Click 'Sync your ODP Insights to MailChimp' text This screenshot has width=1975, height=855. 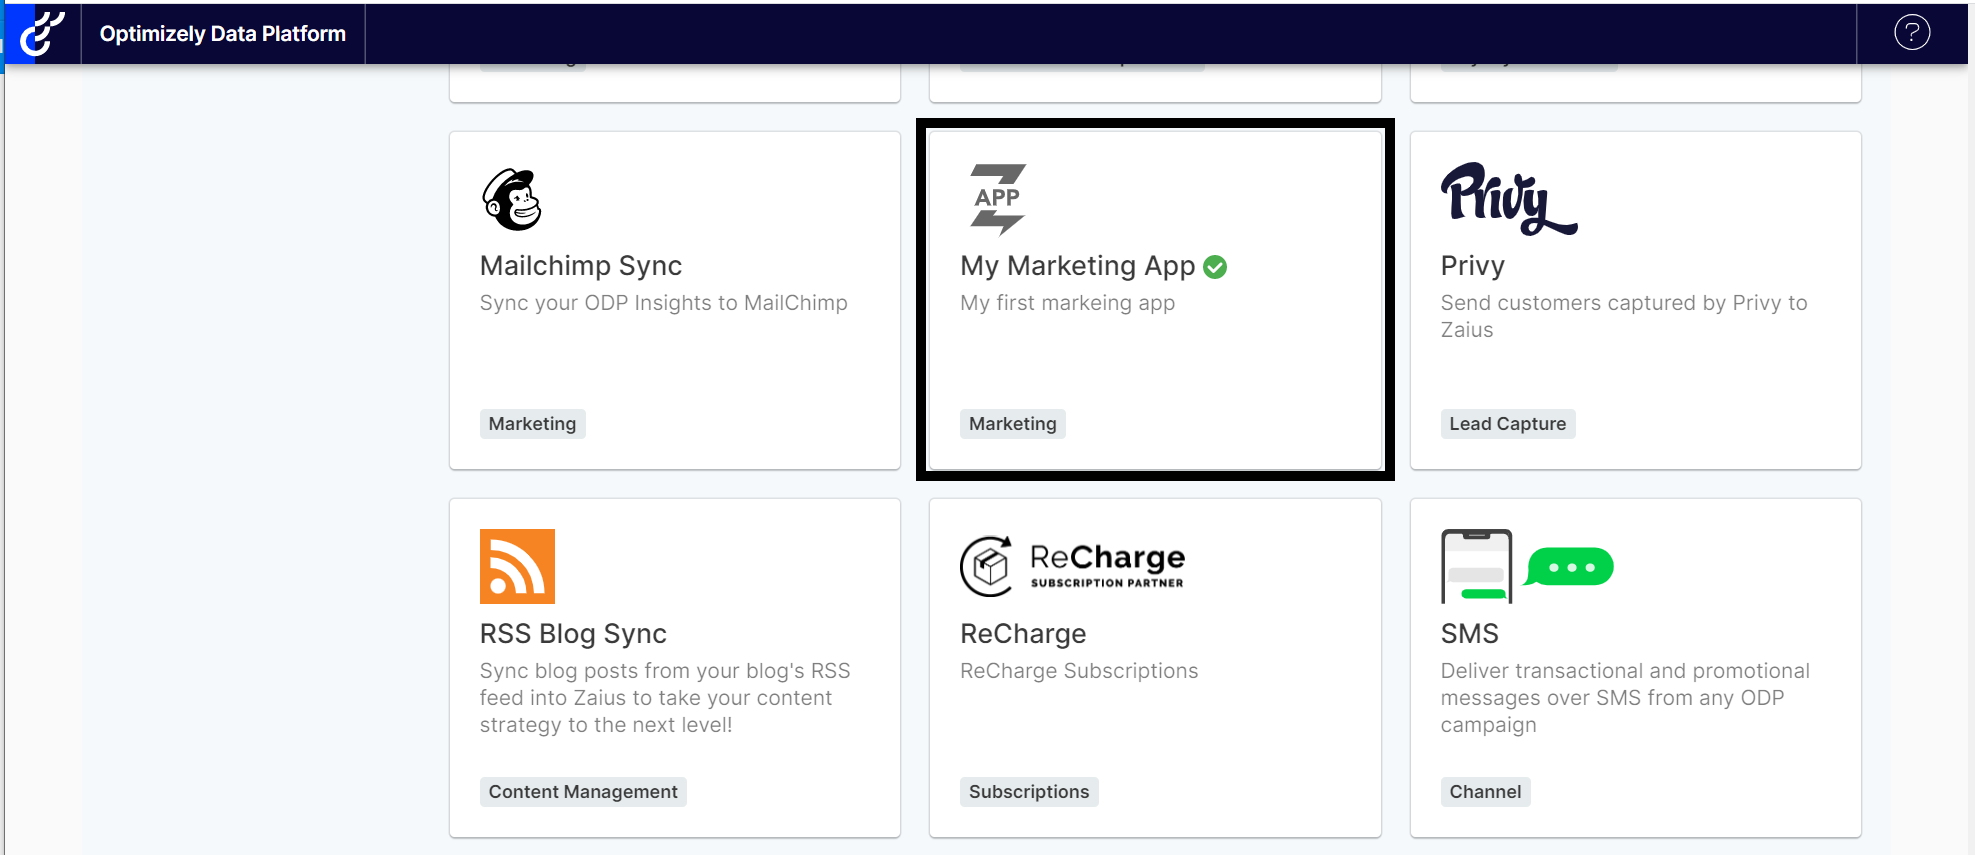pyautogui.click(x=664, y=303)
